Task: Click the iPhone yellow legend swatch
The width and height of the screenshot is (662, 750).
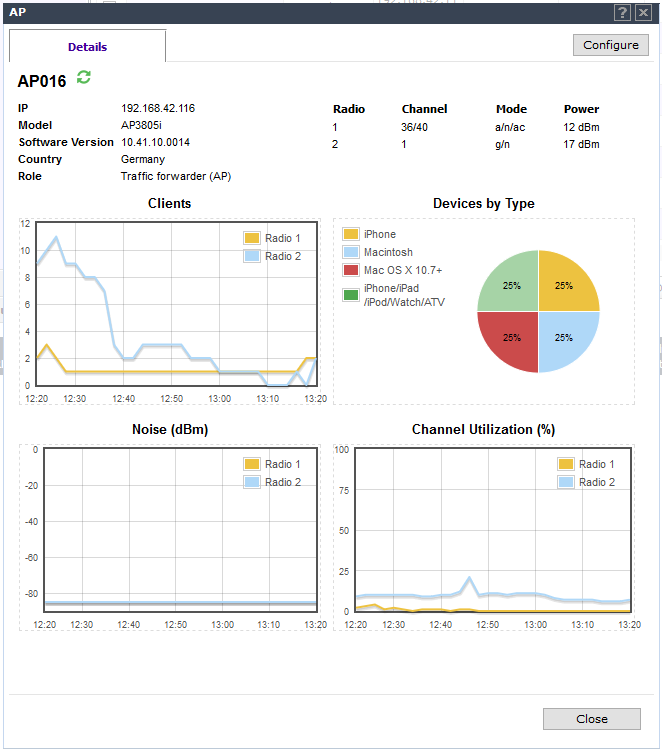Action: tap(351, 234)
